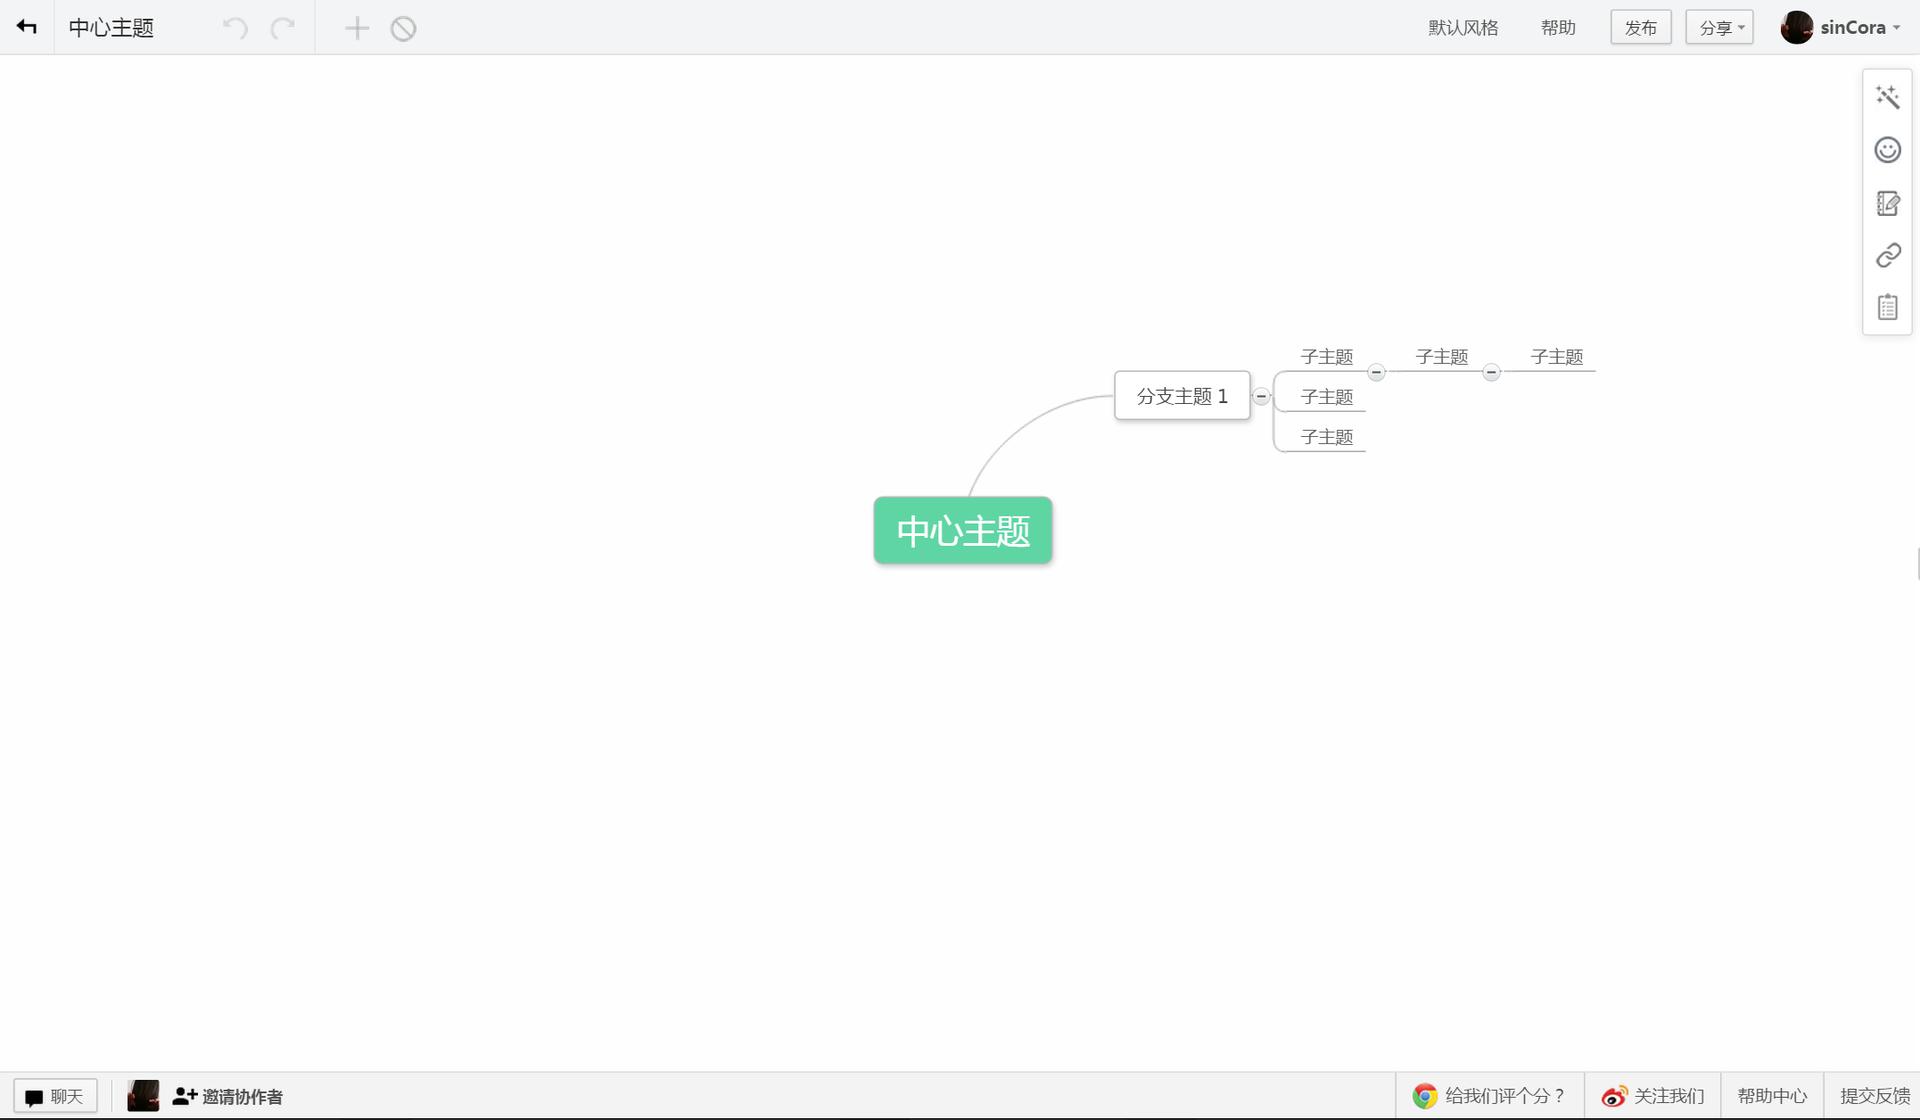Open the smiley emoji icon panel
The image size is (1920, 1120).
[x=1887, y=150]
